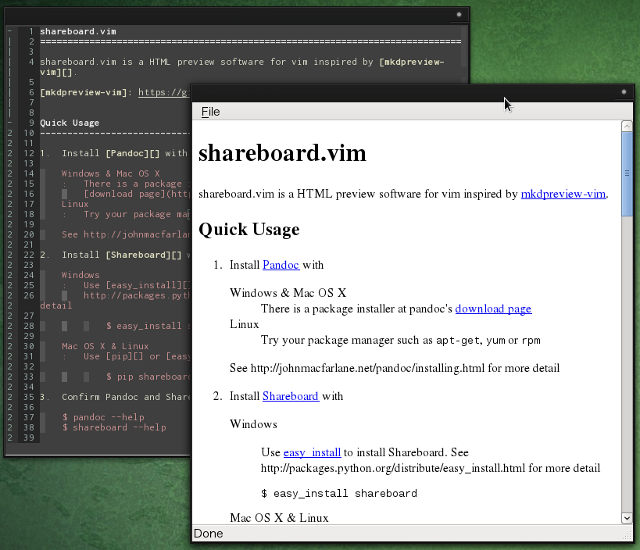Click the packages.python.org URL text in preview
Image resolution: width=640 pixels, height=550 pixels.
point(393,468)
